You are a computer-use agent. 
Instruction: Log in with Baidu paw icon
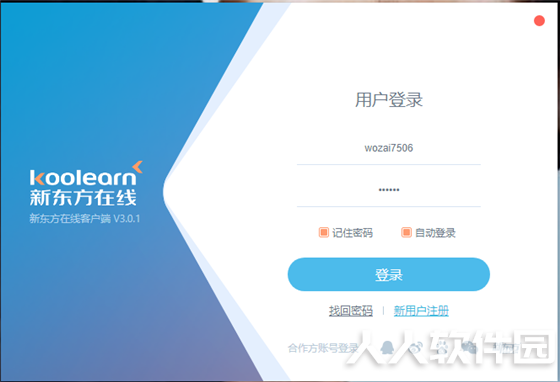442,347
